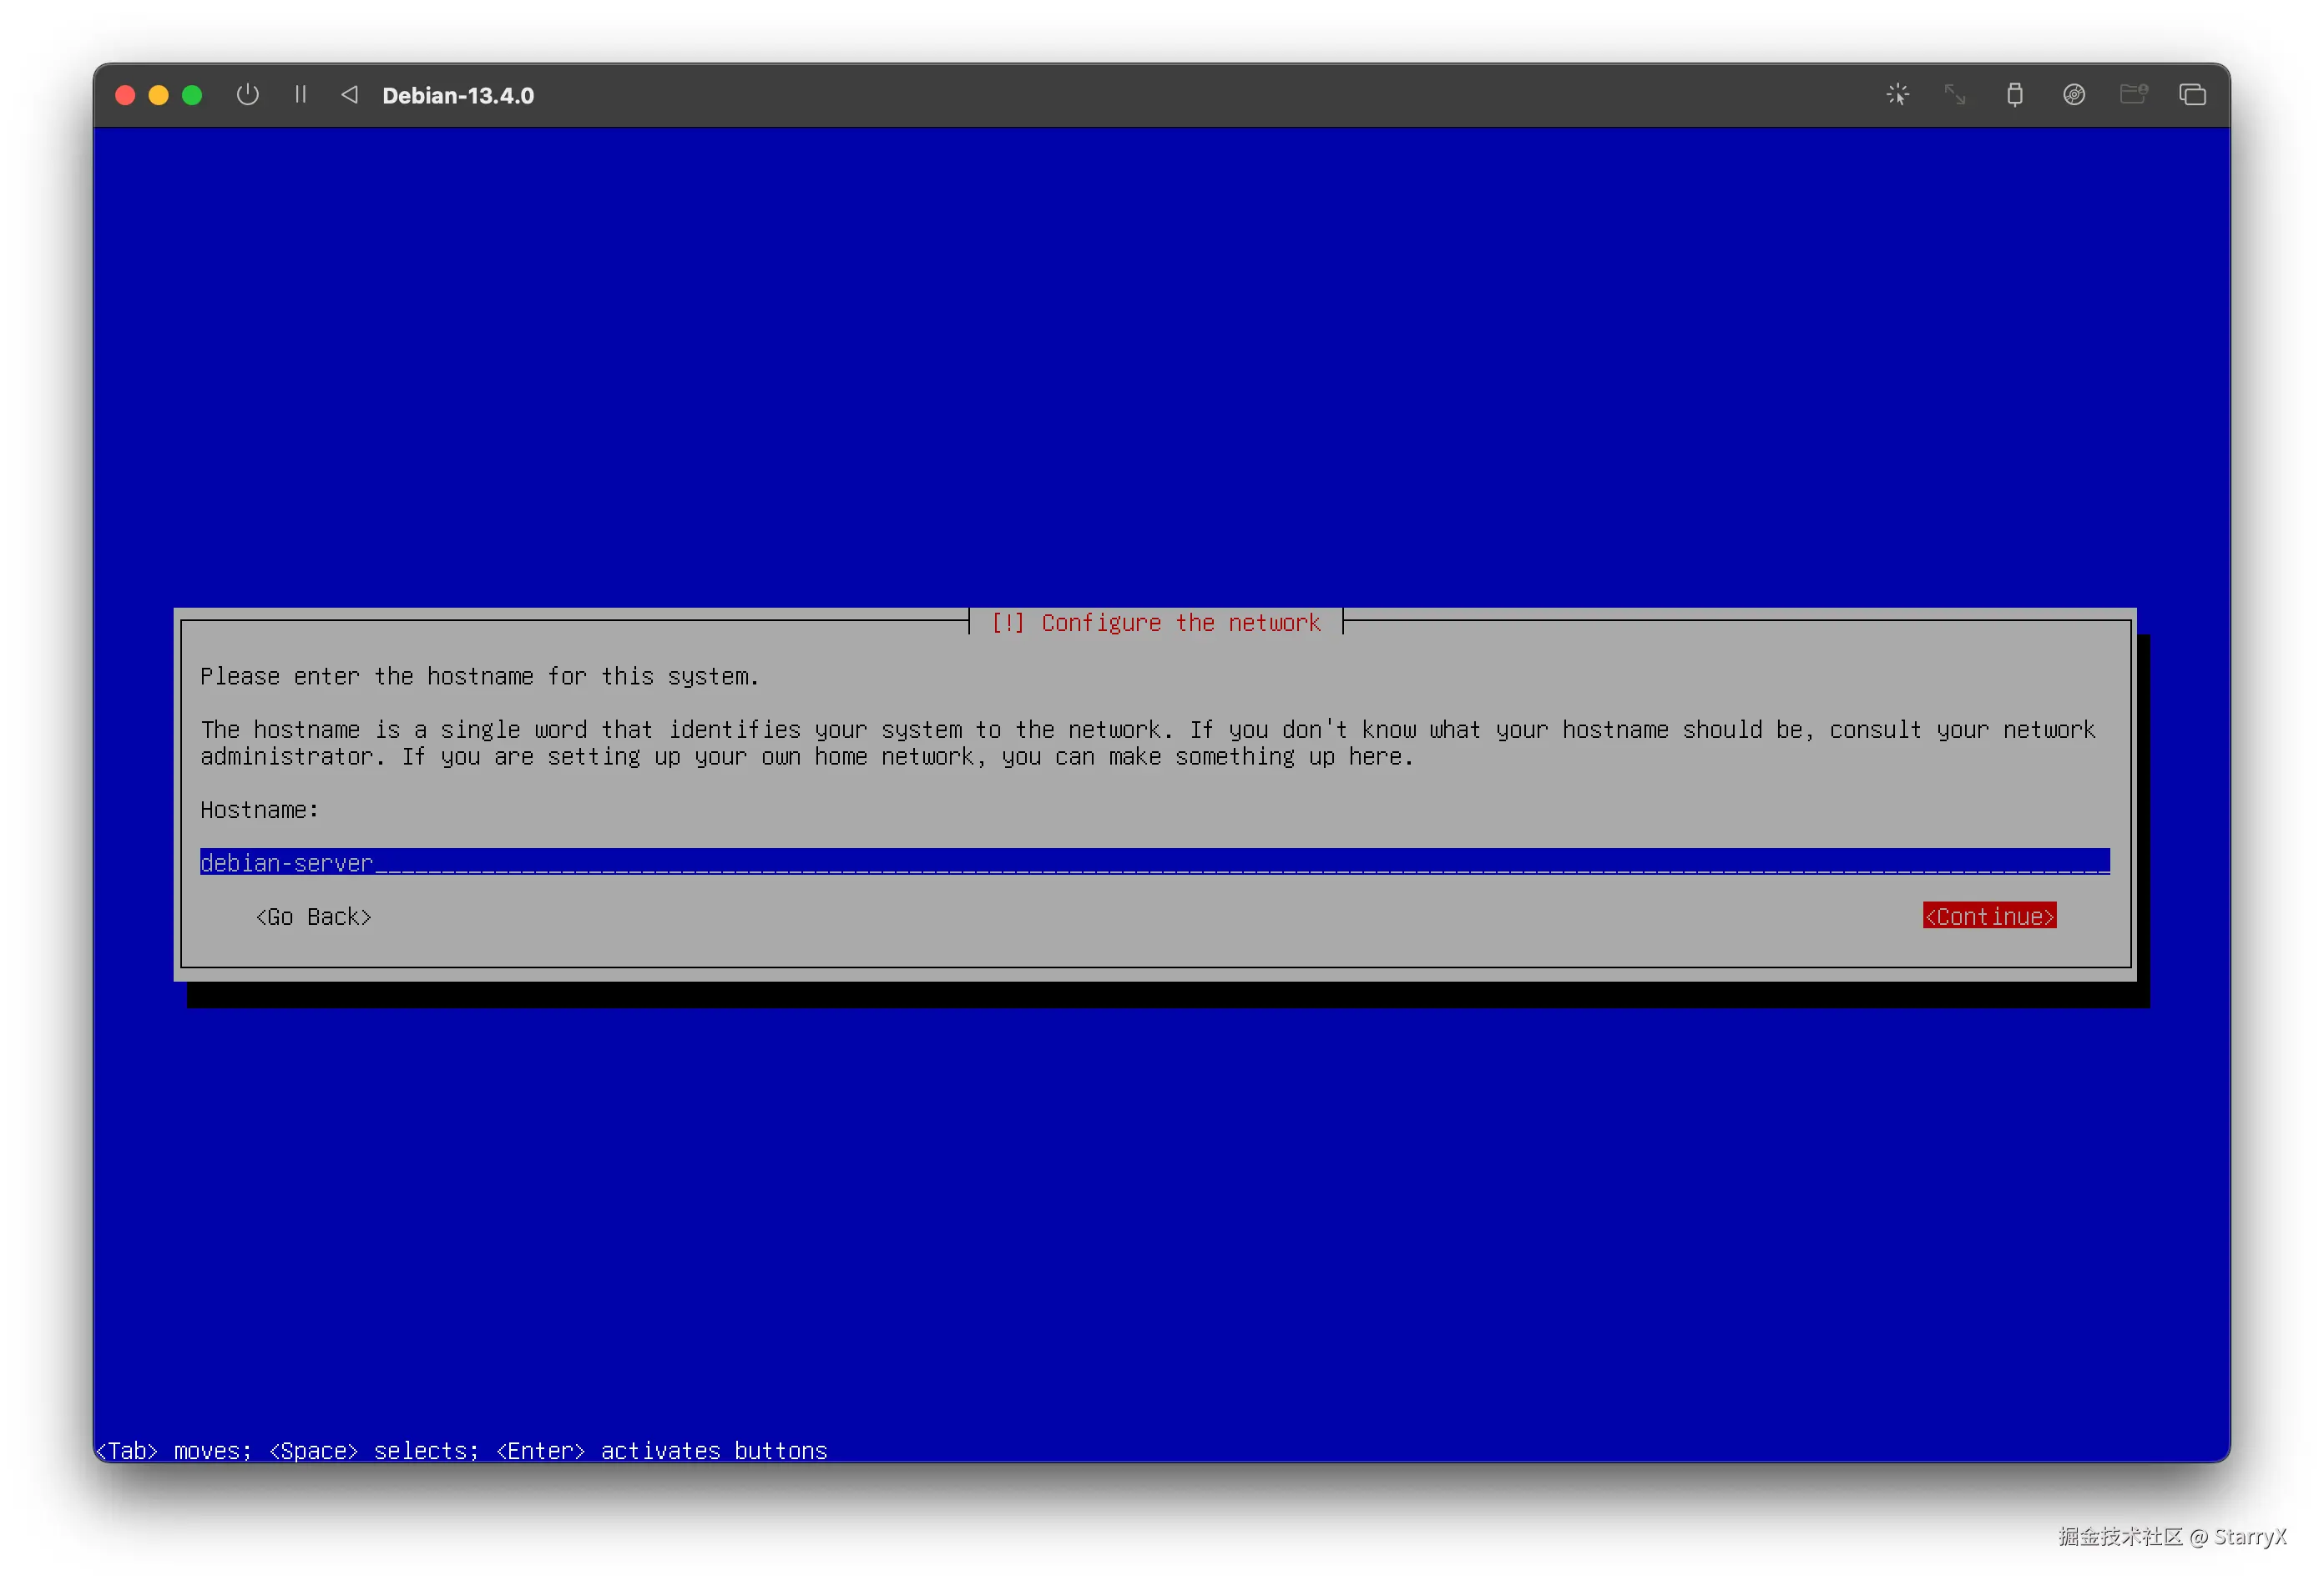
Task: Click the Hostname: label
Action: tap(259, 810)
